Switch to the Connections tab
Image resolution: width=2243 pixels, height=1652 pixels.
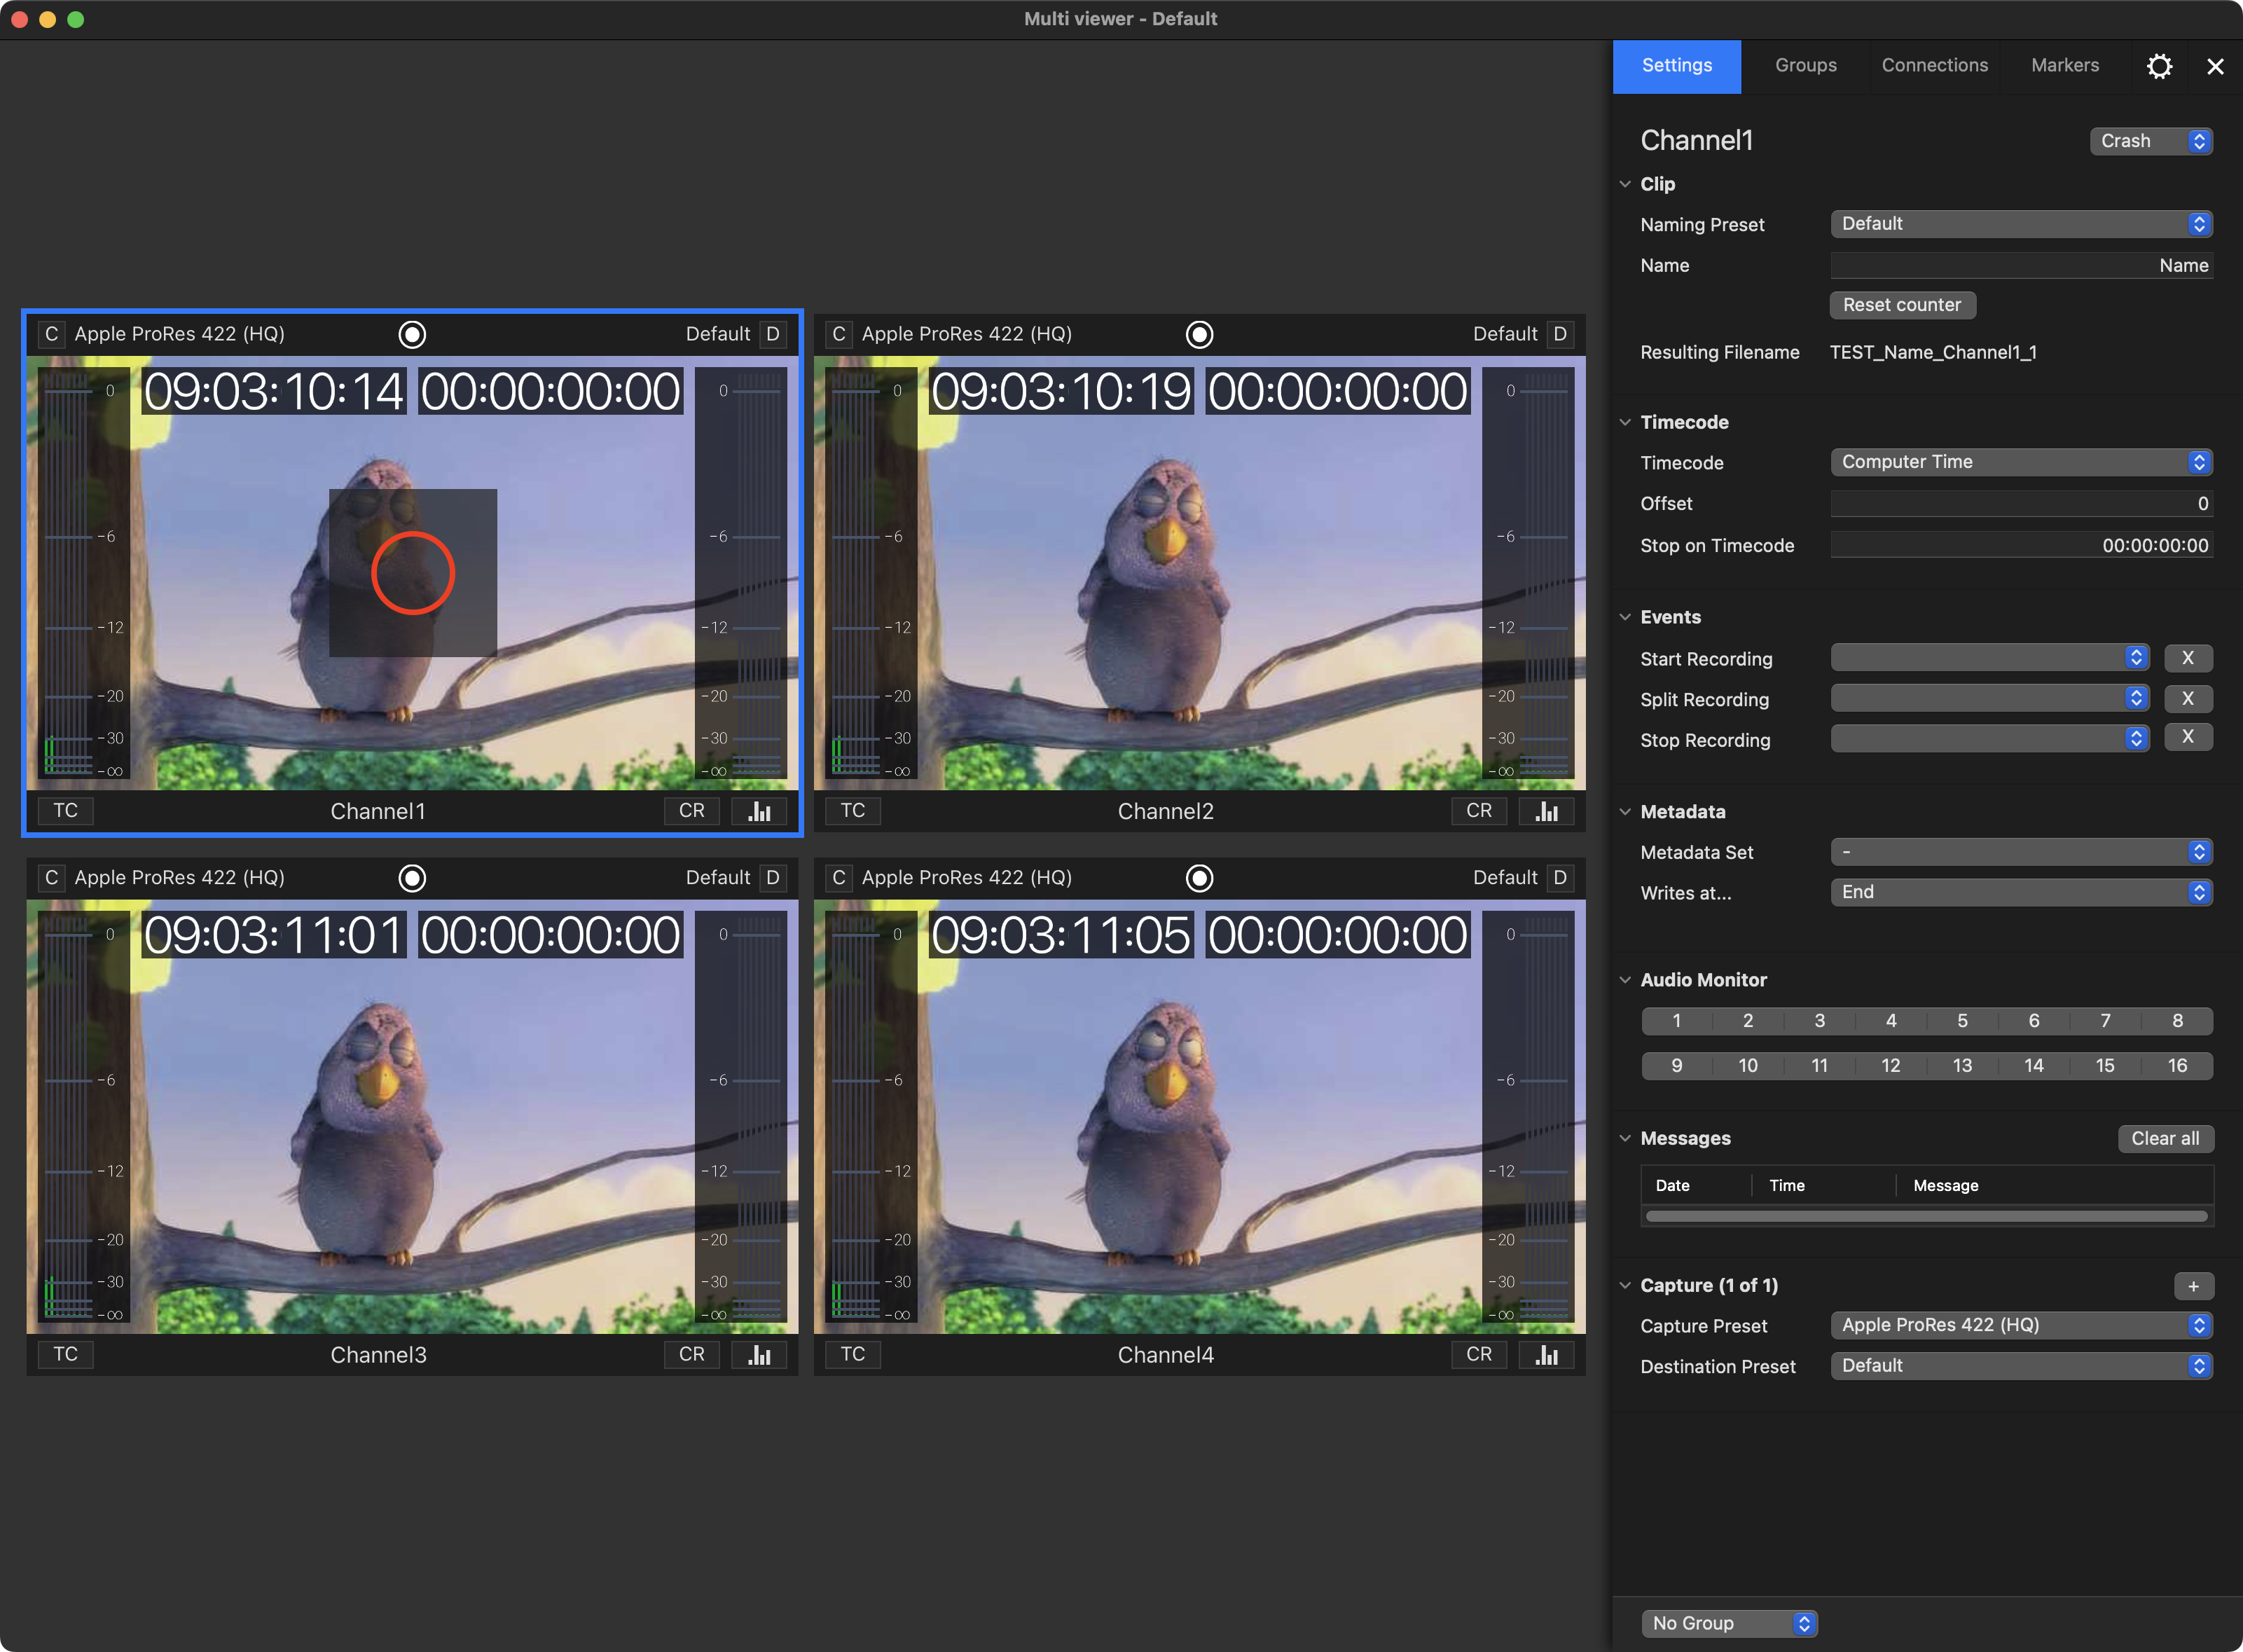[1935, 66]
